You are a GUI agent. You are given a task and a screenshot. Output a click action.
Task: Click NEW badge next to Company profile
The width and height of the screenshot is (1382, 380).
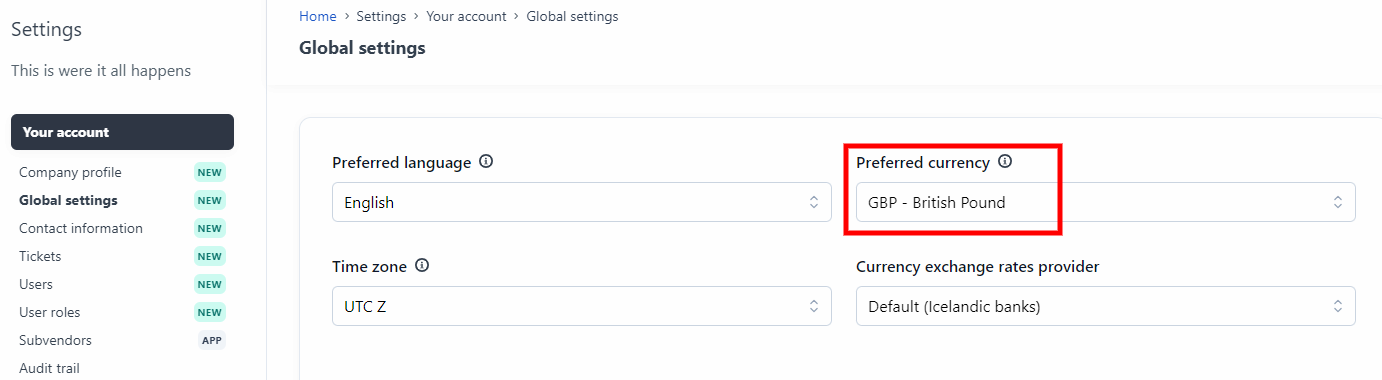pos(210,172)
